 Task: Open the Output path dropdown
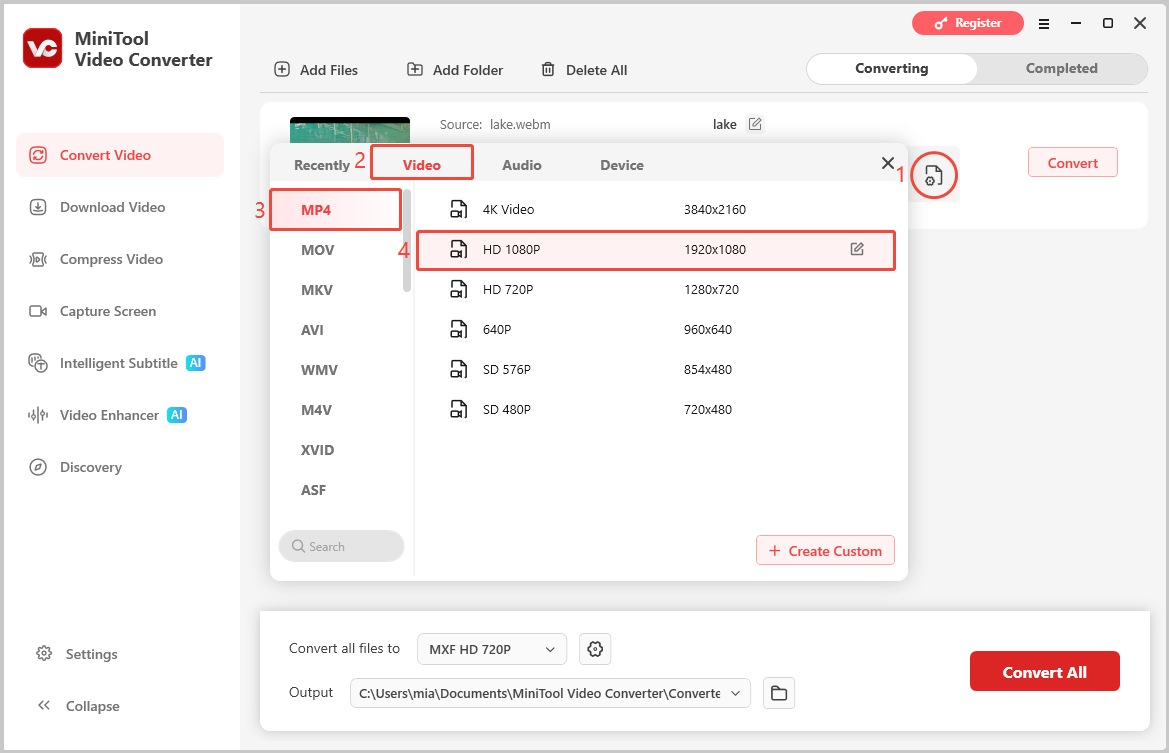coord(550,693)
